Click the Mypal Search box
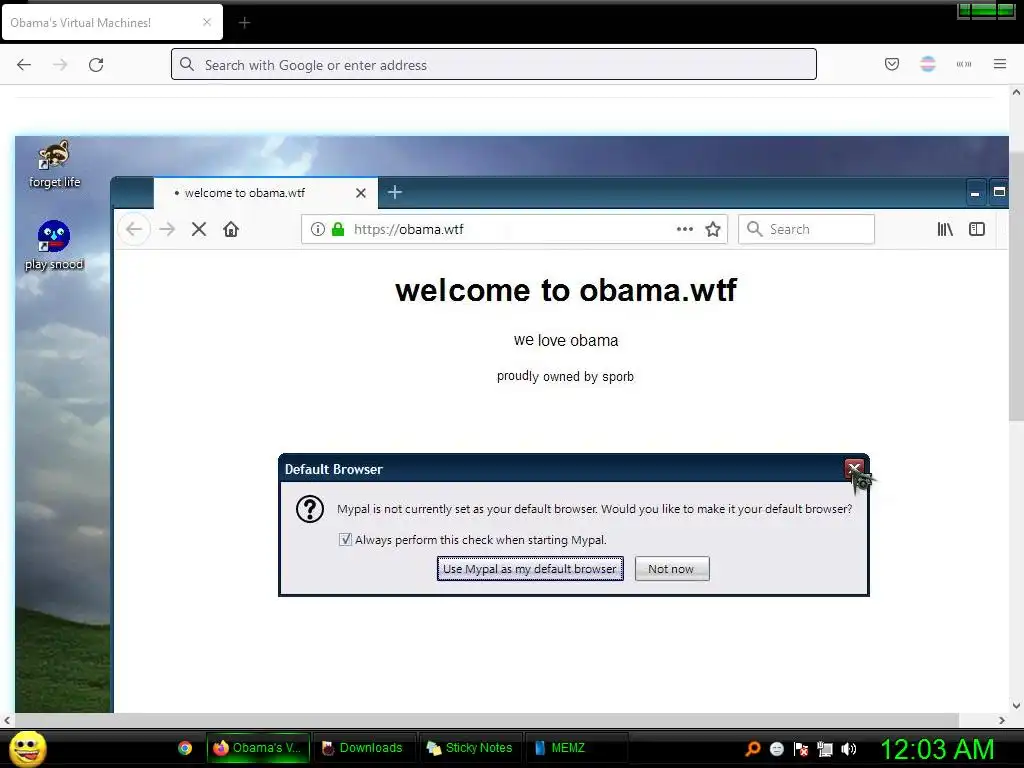This screenshot has width=1024, height=768. point(807,229)
